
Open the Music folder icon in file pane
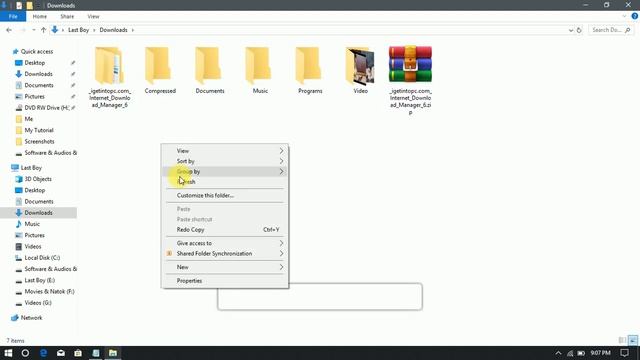(260, 70)
